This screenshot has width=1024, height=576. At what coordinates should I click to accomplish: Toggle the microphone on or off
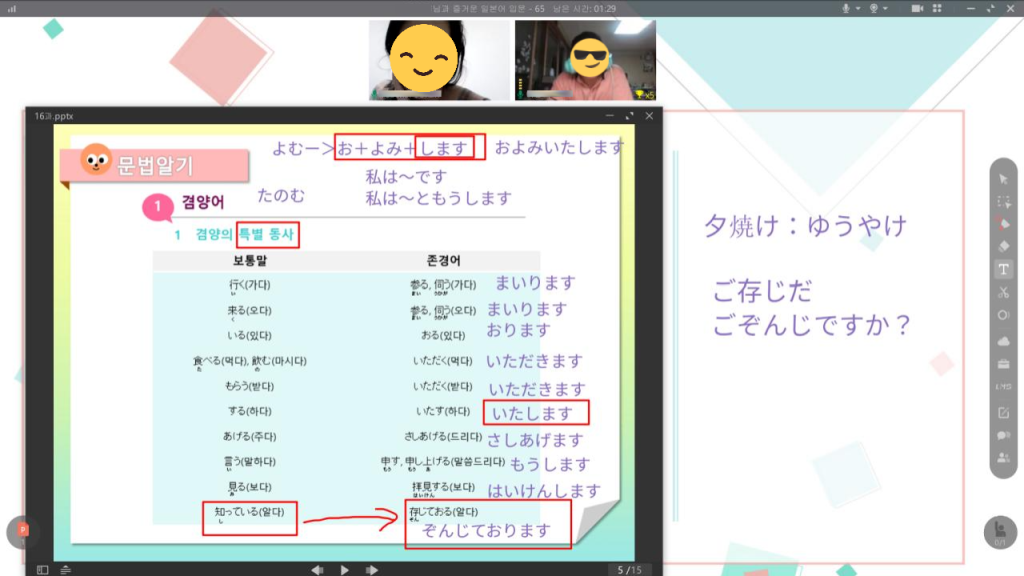coord(845,8)
